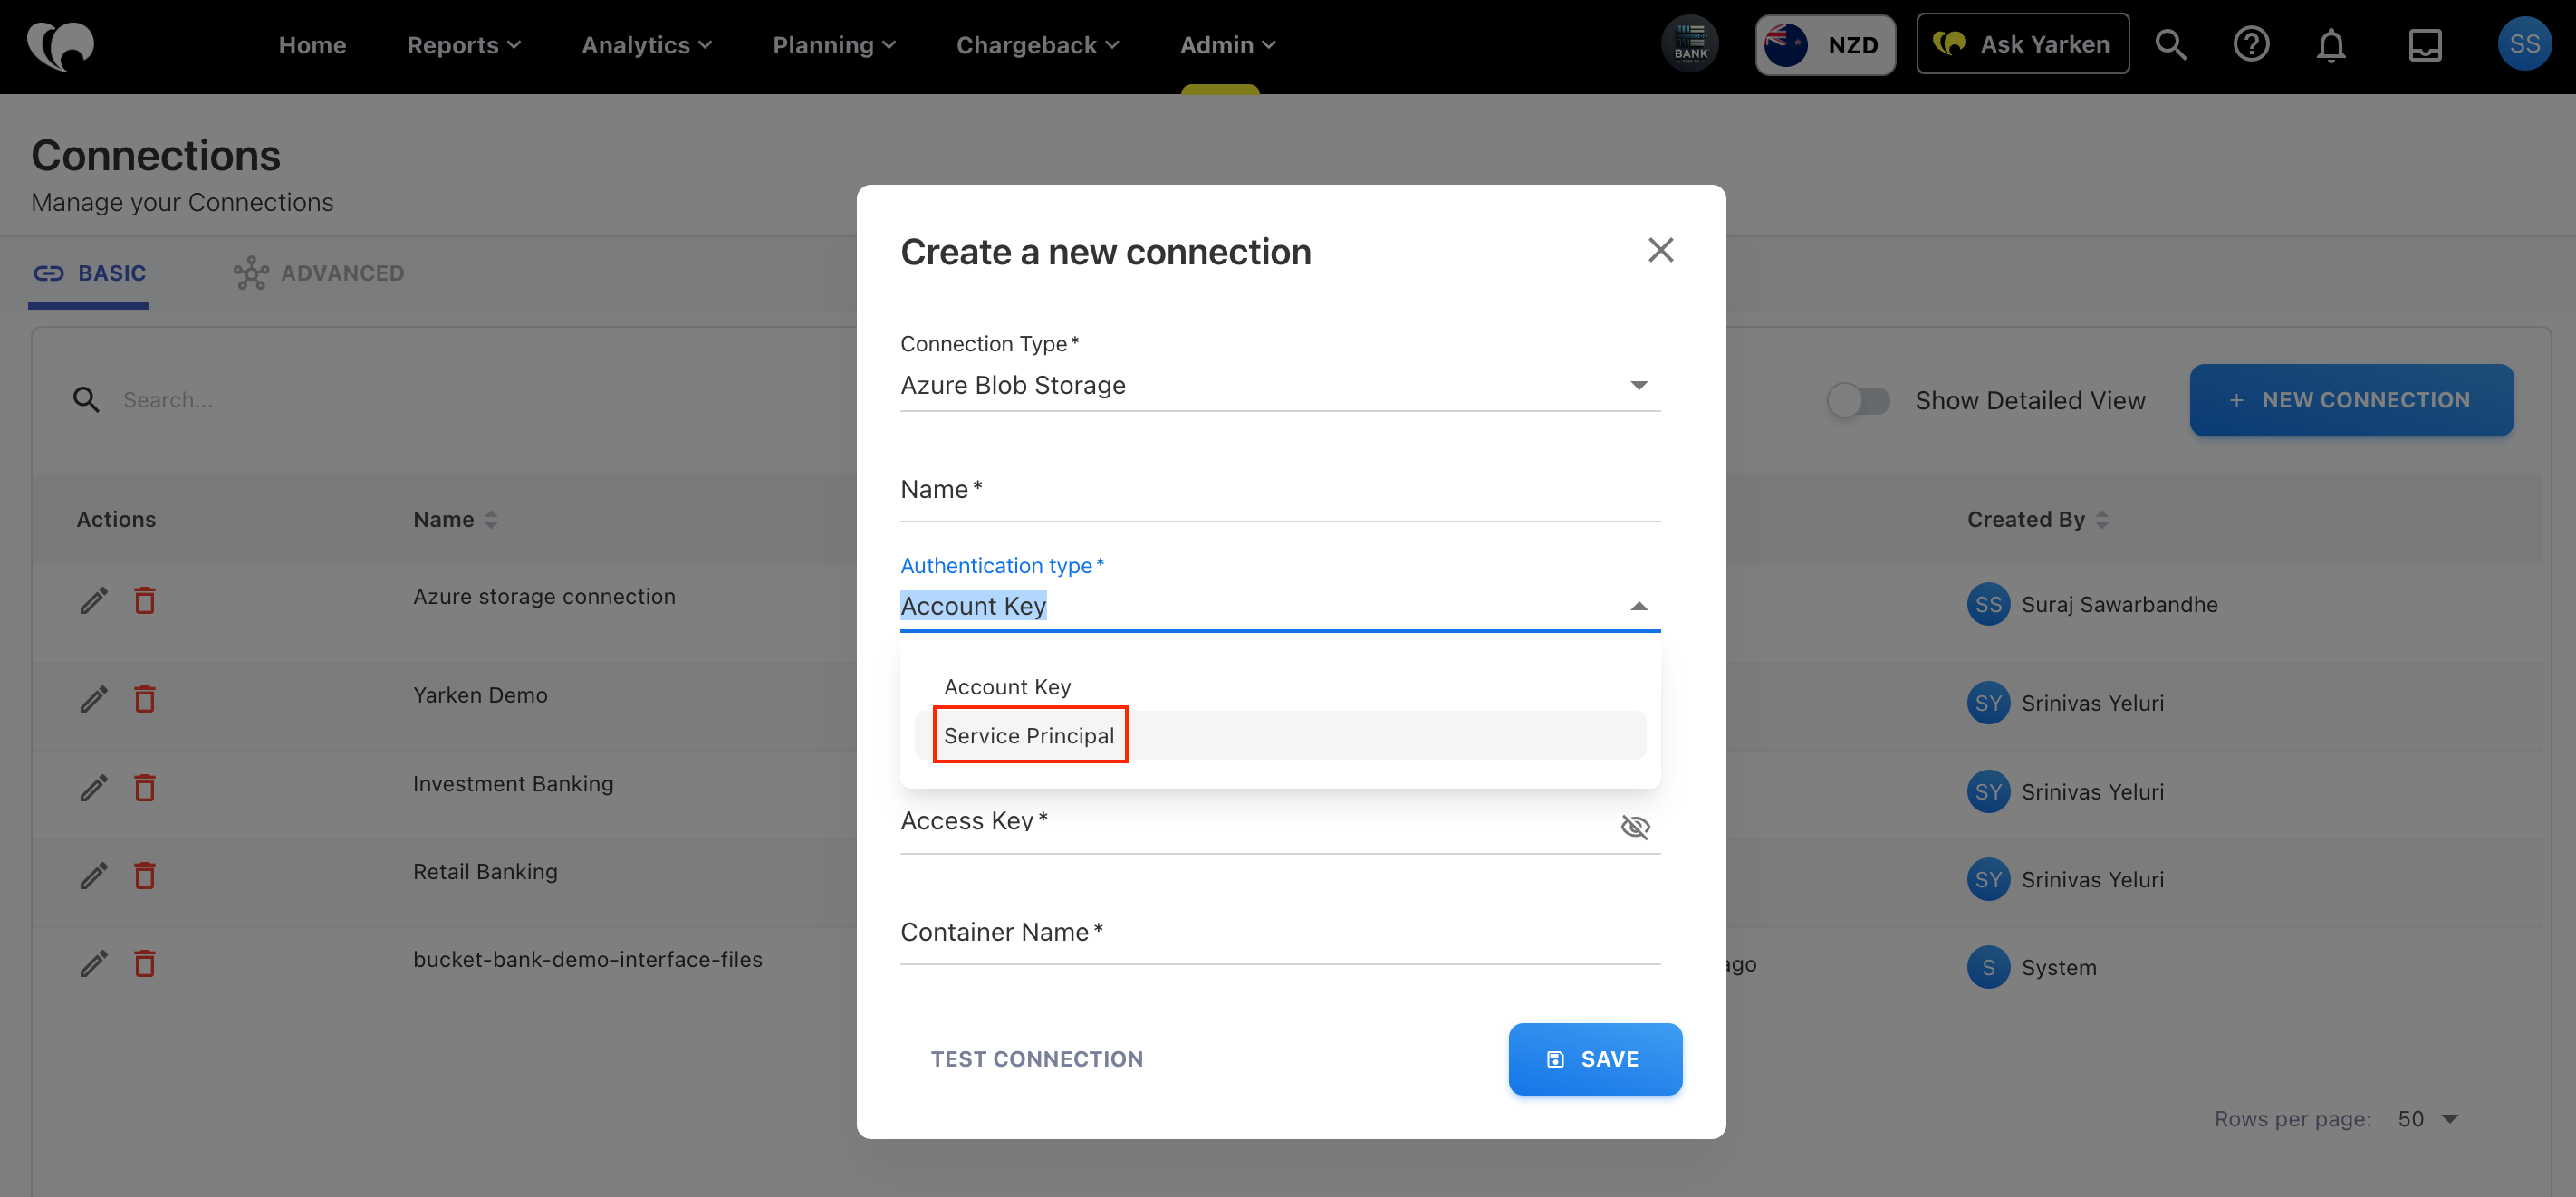The width and height of the screenshot is (2576, 1197).
Task: Expand the Admin menu
Action: click(x=1227, y=45)
